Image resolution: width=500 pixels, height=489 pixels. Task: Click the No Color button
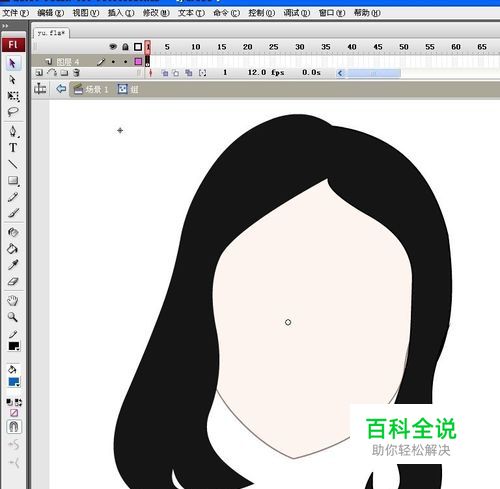point(14,413)
